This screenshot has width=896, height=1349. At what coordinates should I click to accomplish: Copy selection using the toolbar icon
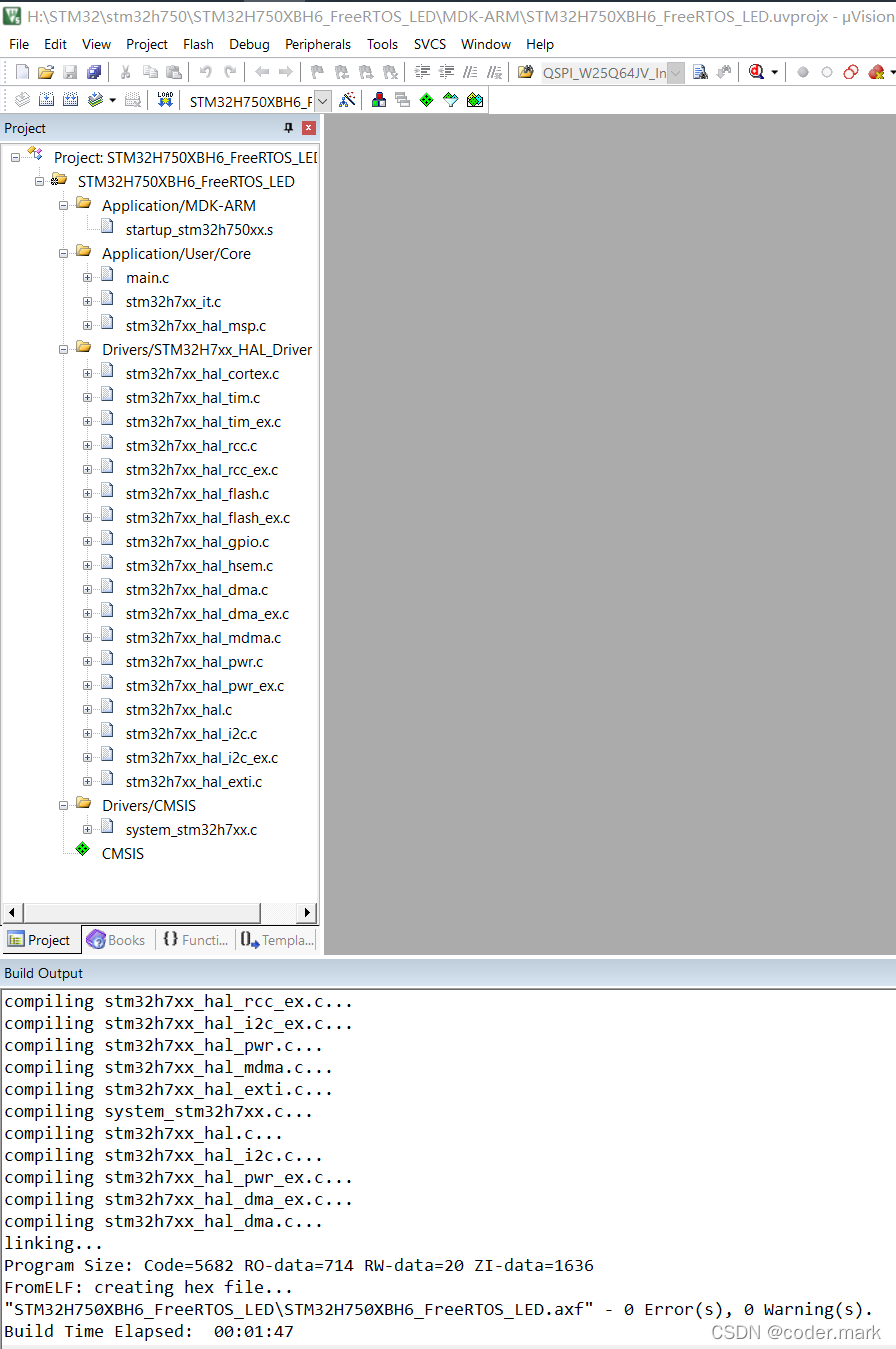pos(150,72)
